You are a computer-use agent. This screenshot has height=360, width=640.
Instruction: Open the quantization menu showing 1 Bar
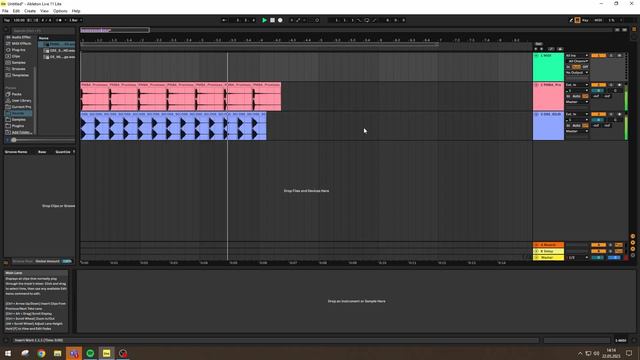click(76, 20)
